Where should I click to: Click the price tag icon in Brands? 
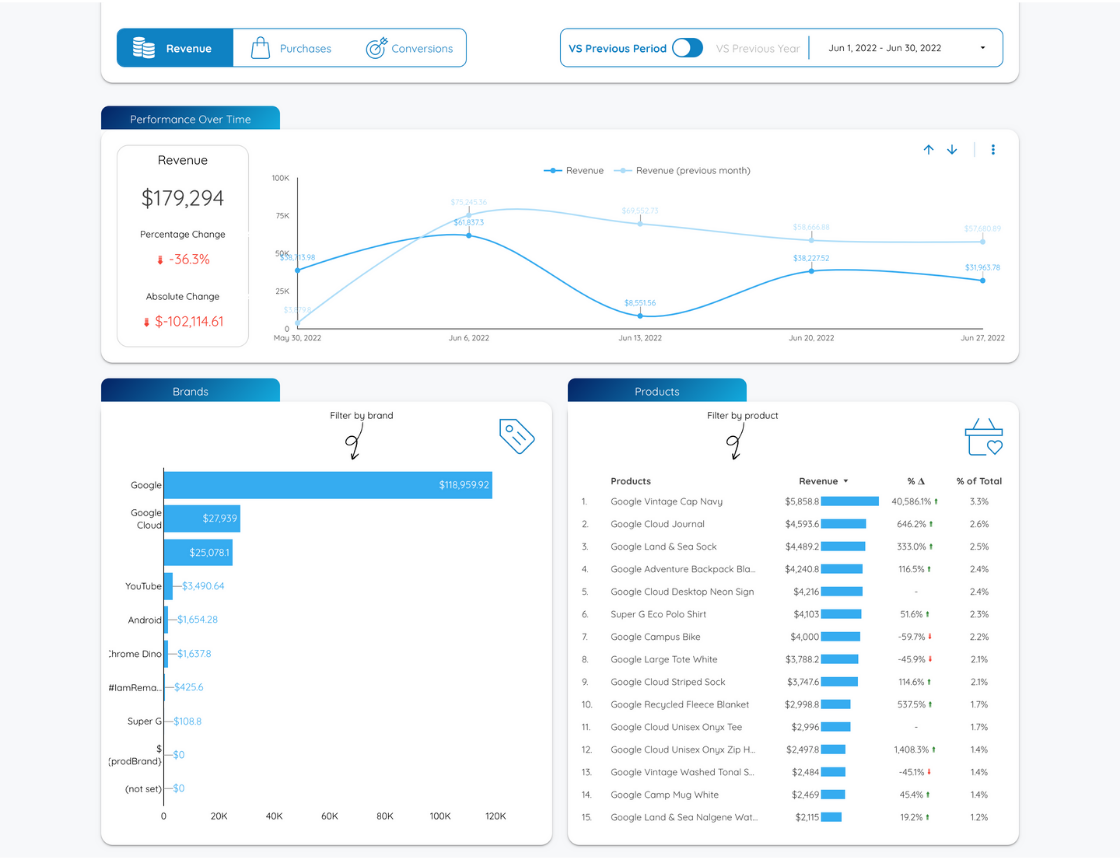tap(517, 436)
